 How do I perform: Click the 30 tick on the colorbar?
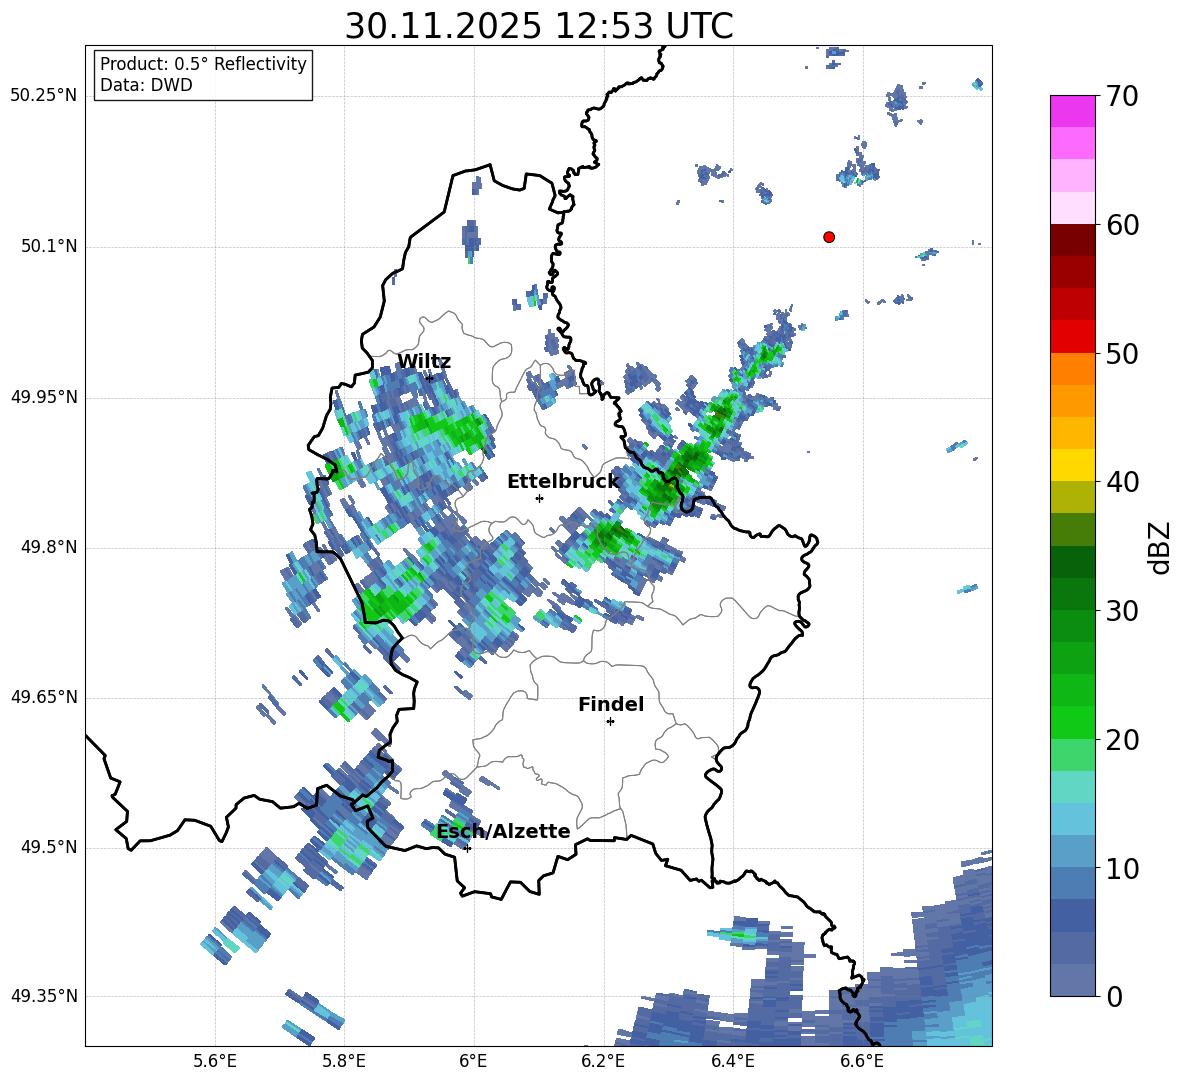click(x=1122, y=611)
